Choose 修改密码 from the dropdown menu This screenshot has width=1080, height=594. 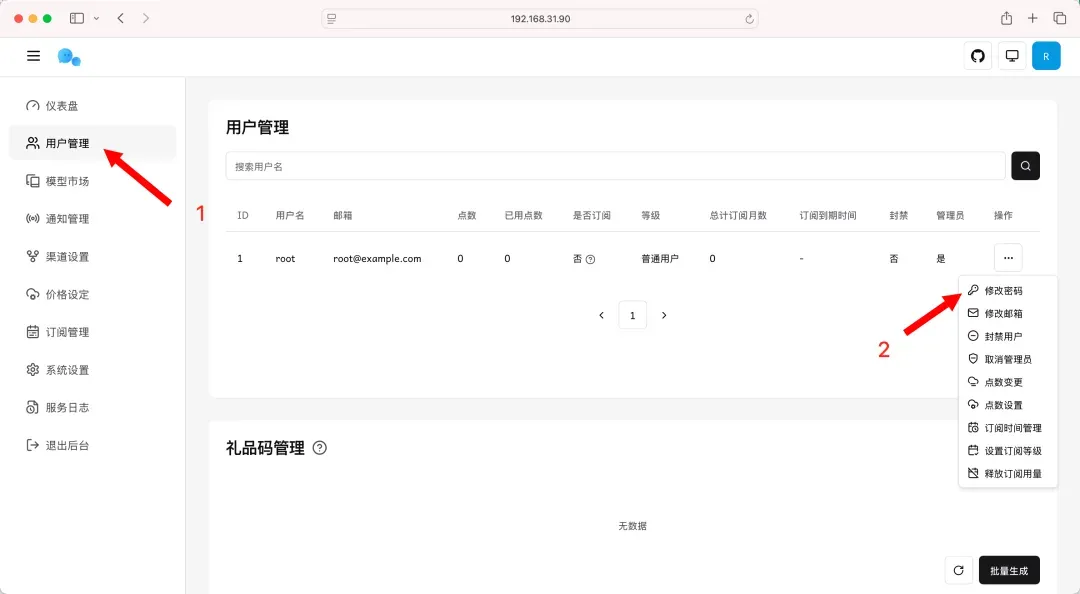click(x=1008, y=290)
